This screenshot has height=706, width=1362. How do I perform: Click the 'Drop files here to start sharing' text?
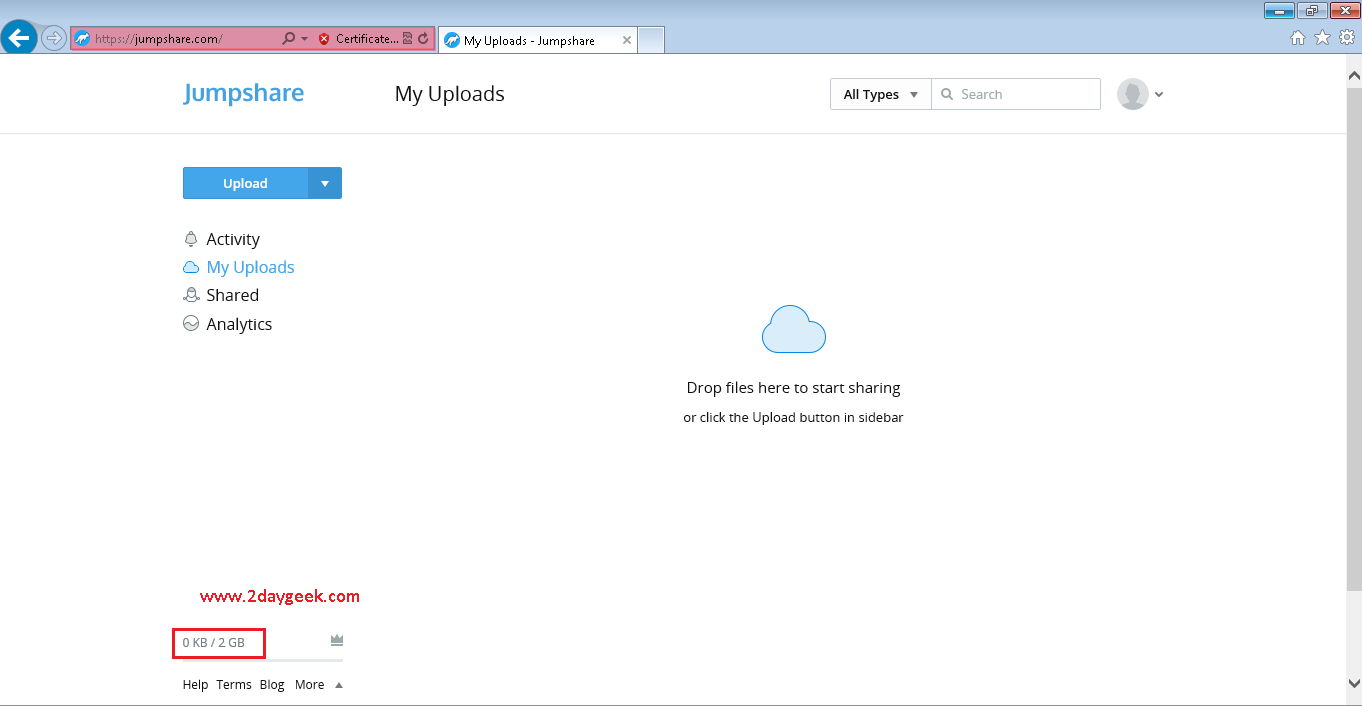pos(793,387)
